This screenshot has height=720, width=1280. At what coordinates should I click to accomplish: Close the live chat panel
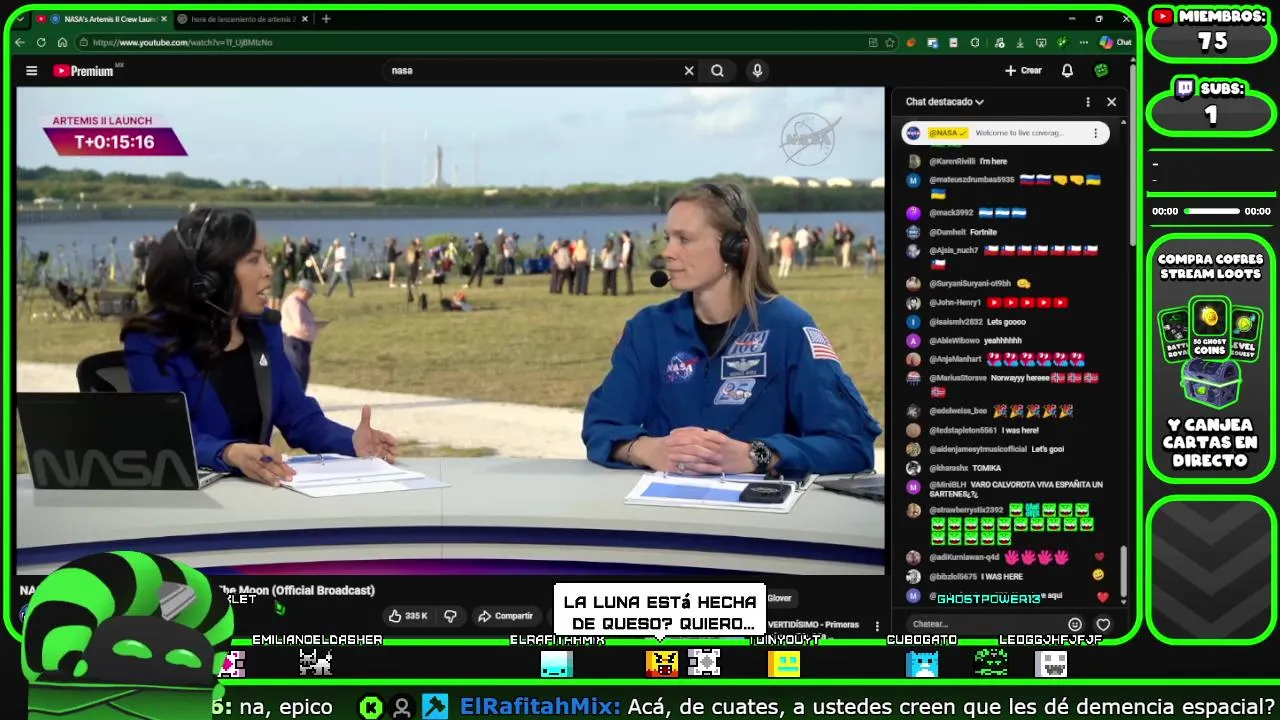pos(1111,102)
